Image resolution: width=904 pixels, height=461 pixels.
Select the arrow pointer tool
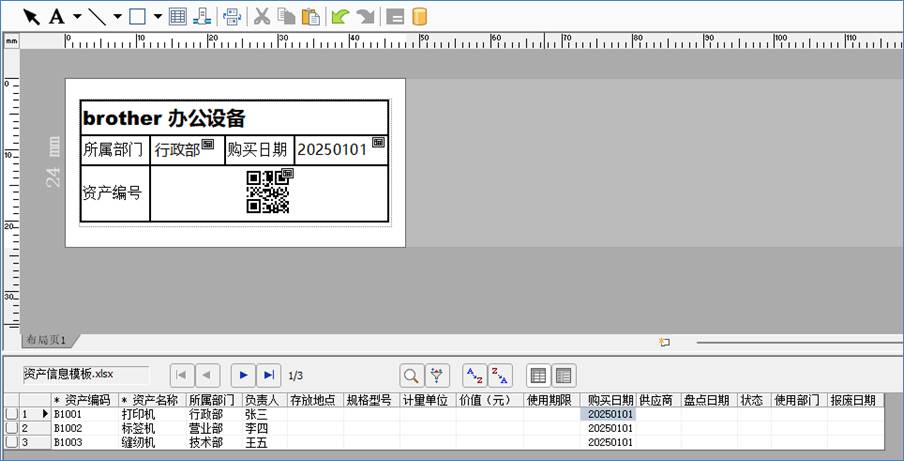[32, 17]
